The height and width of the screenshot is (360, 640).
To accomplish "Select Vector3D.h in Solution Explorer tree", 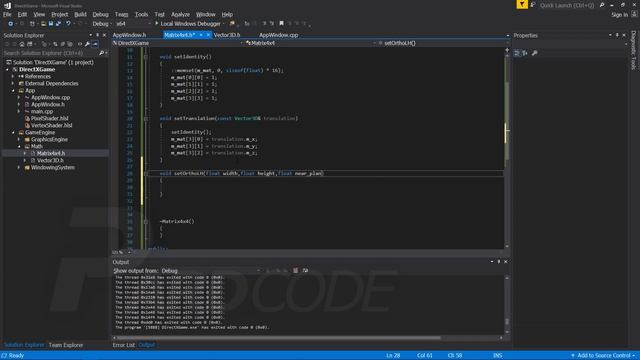I will coord(50,160).
